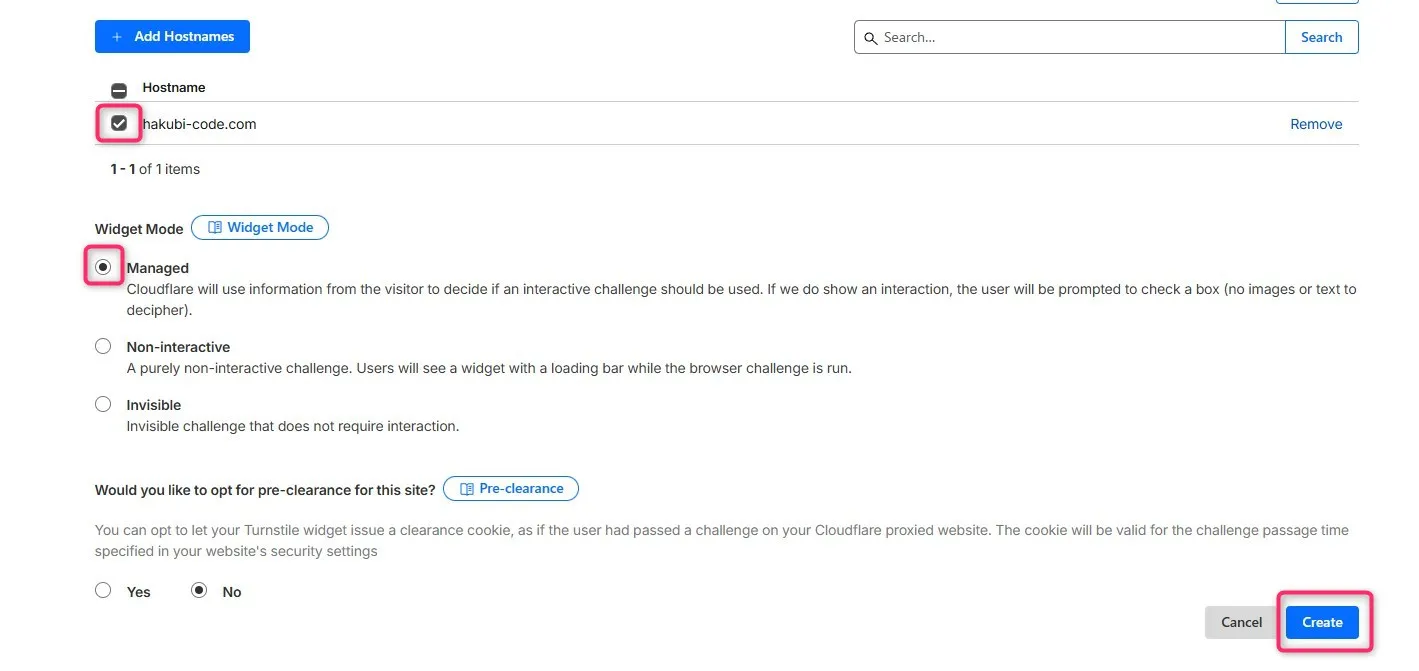
Task: Choose the Invisible challenge mode
Action: [103, 403]
